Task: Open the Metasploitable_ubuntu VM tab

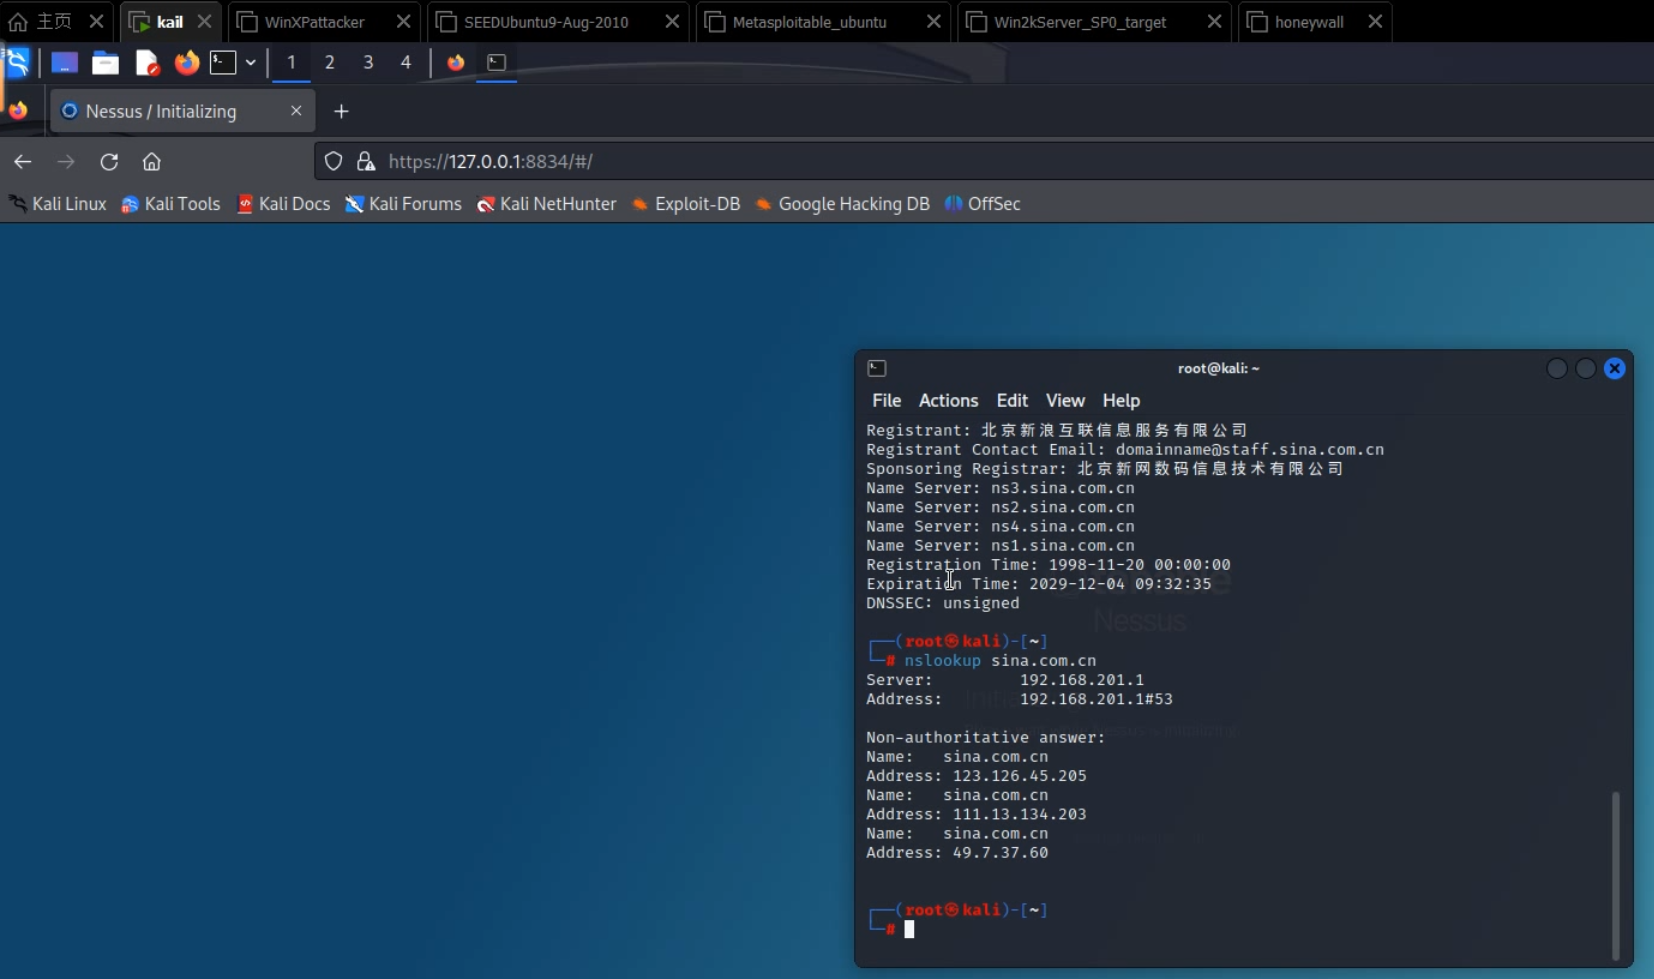Action: click(809, 21)
